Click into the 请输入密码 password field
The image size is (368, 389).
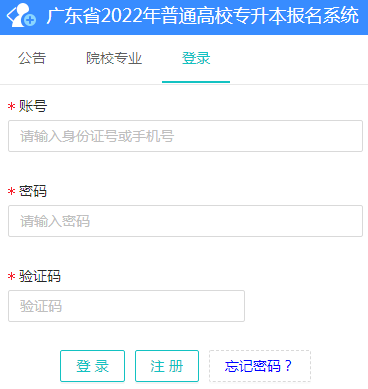[185, 221]
